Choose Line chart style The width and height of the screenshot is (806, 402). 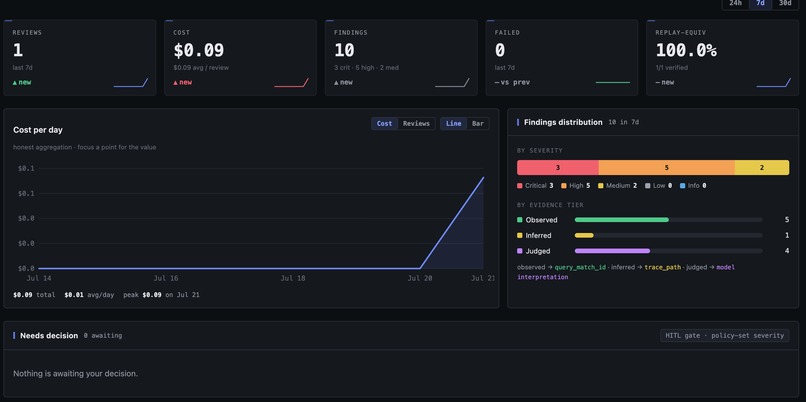[453, 123]
